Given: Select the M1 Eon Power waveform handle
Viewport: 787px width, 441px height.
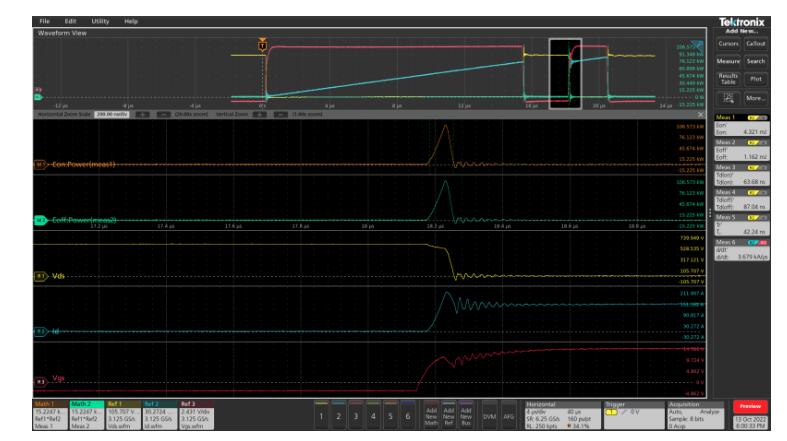Looking at the screenshot, I should (x=40, y=165).
